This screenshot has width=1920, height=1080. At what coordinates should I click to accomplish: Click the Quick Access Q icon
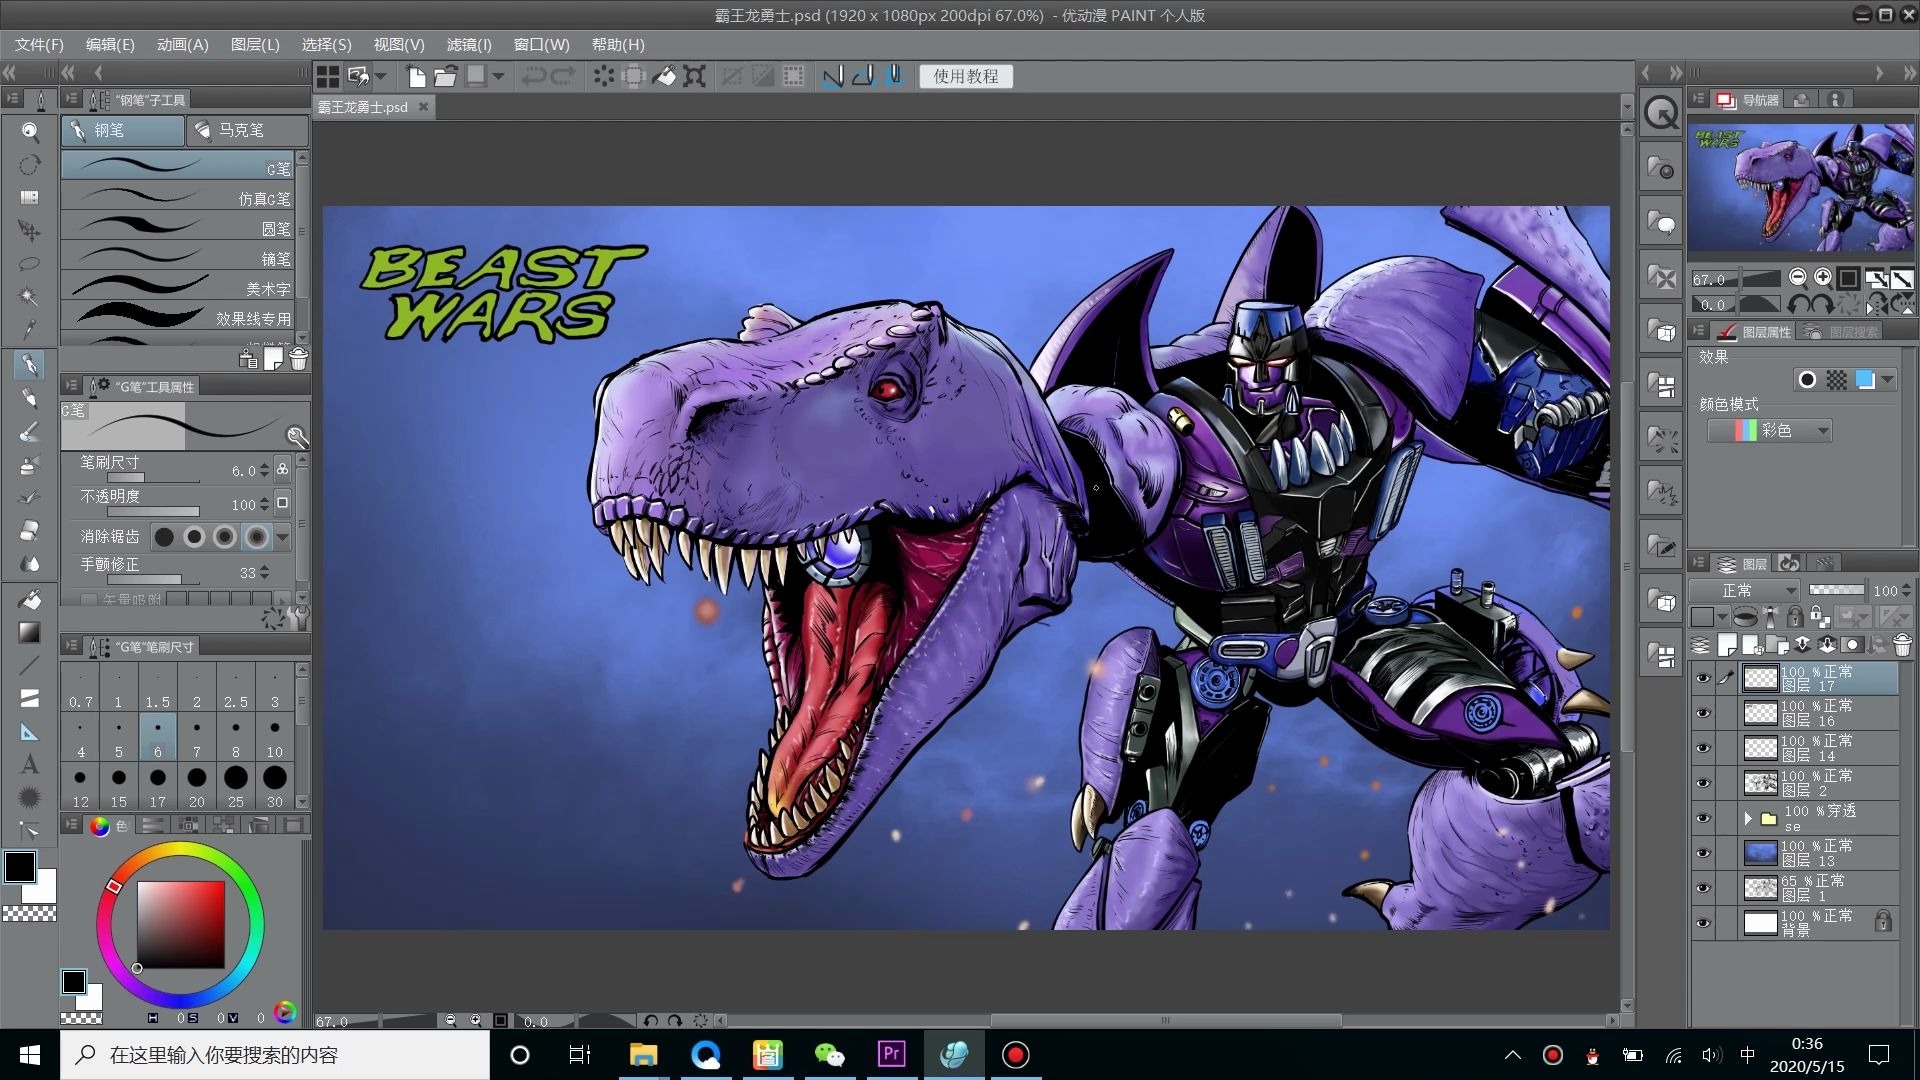click(1662, 114)
